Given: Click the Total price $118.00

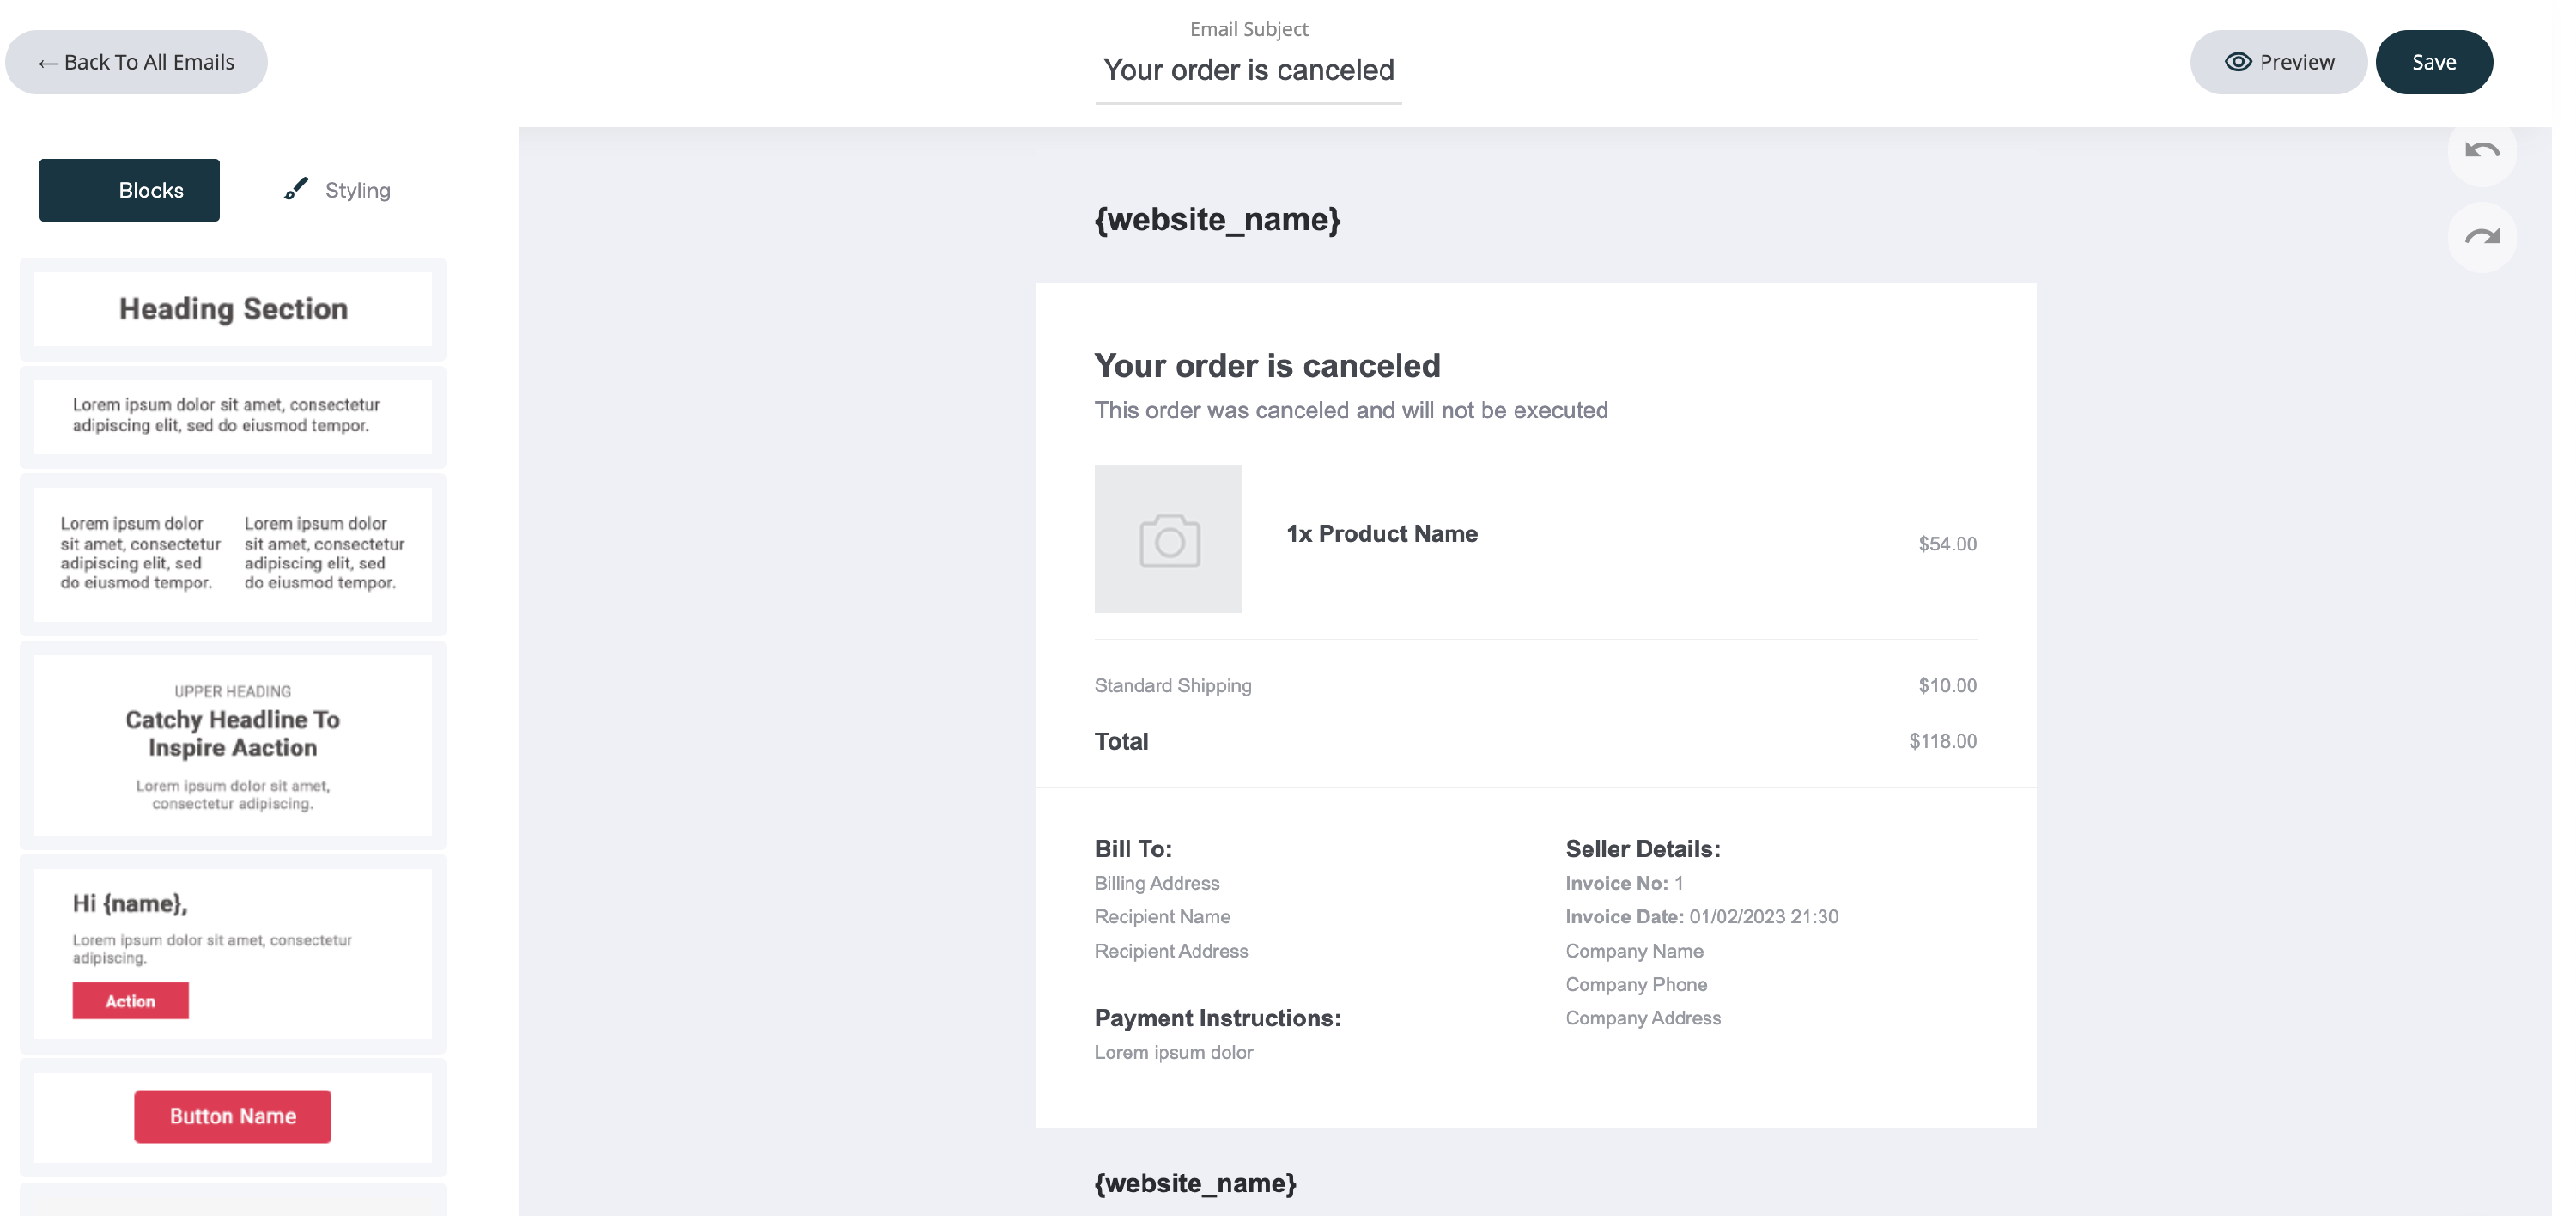Looking at the screenshot, I should point(1942,741).
